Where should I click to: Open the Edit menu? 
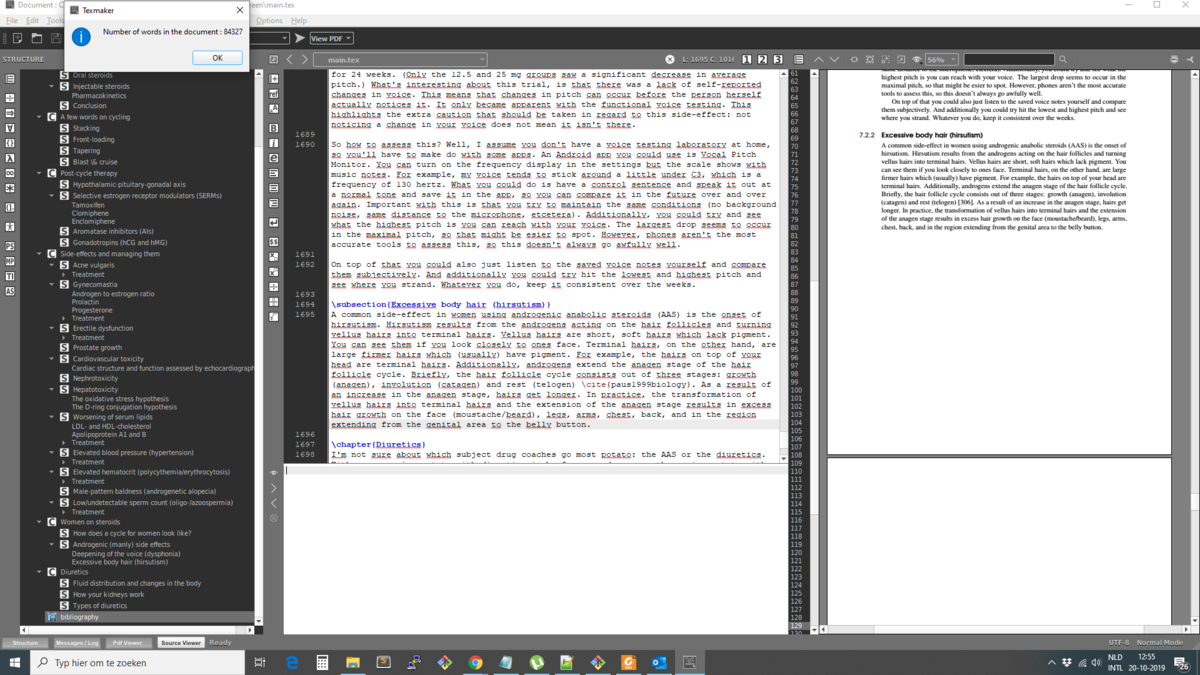[32, 20]
